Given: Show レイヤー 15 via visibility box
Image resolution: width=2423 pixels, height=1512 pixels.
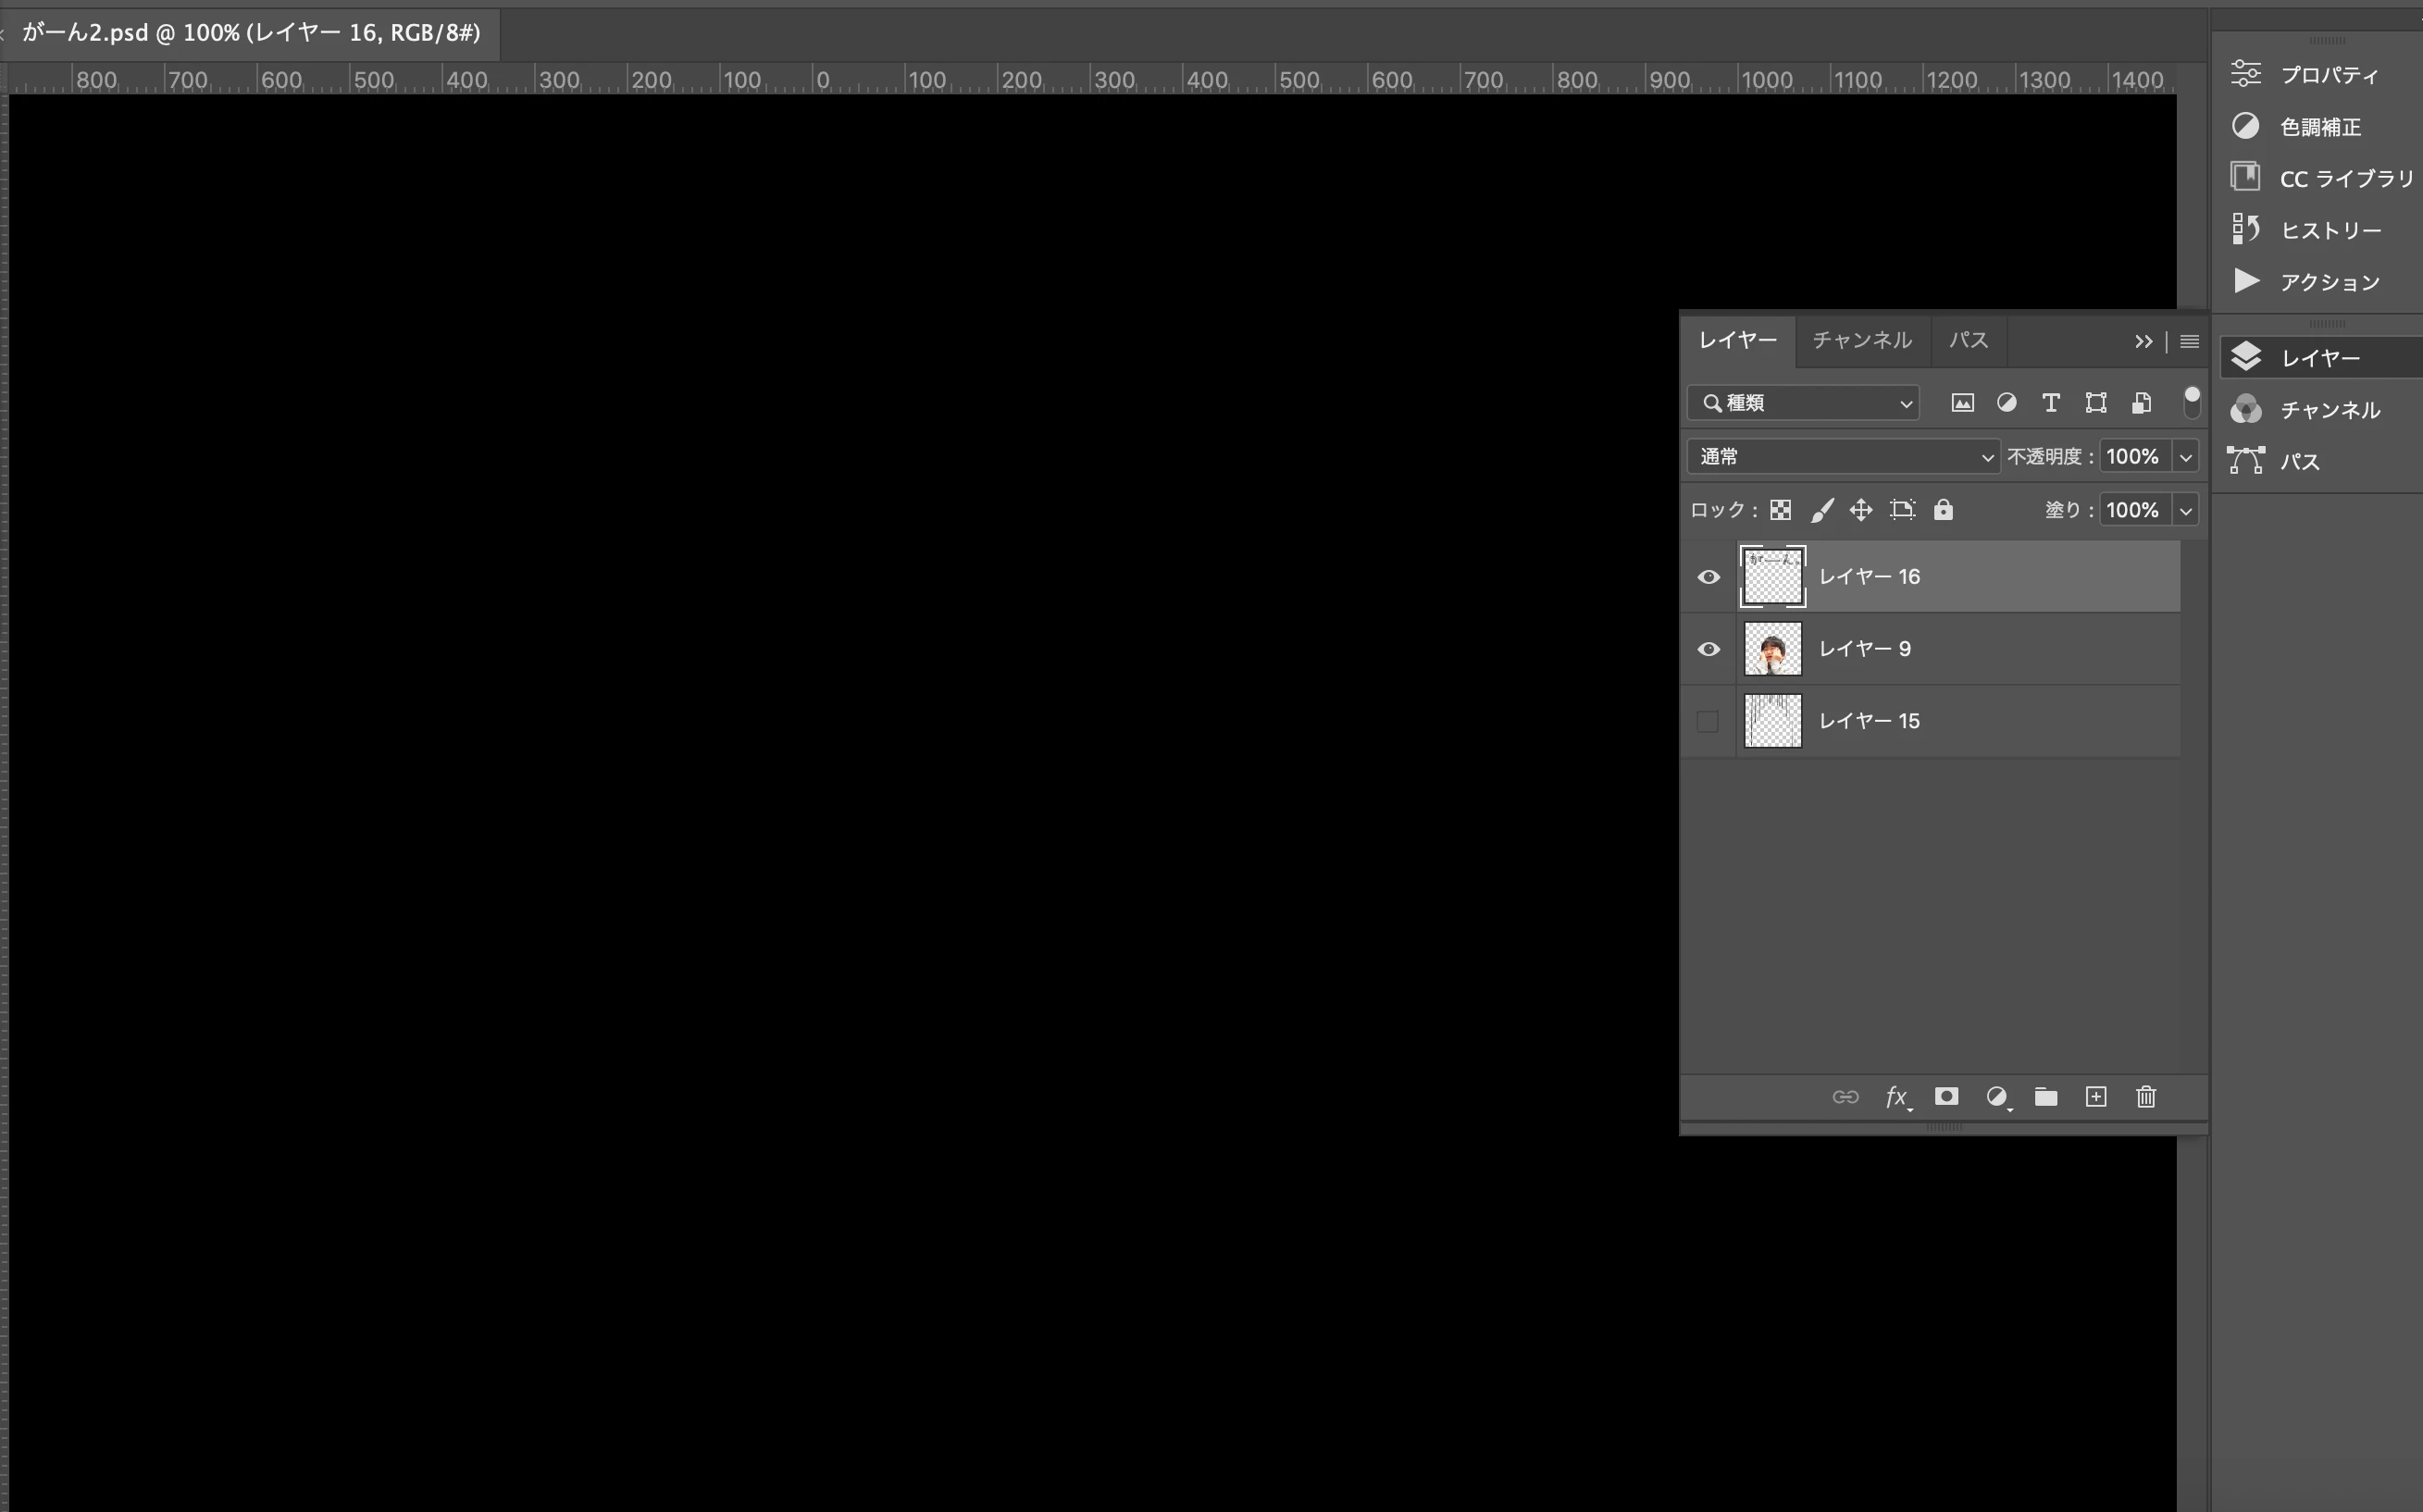Looking at the screenshot, I should coord(1708,721).
